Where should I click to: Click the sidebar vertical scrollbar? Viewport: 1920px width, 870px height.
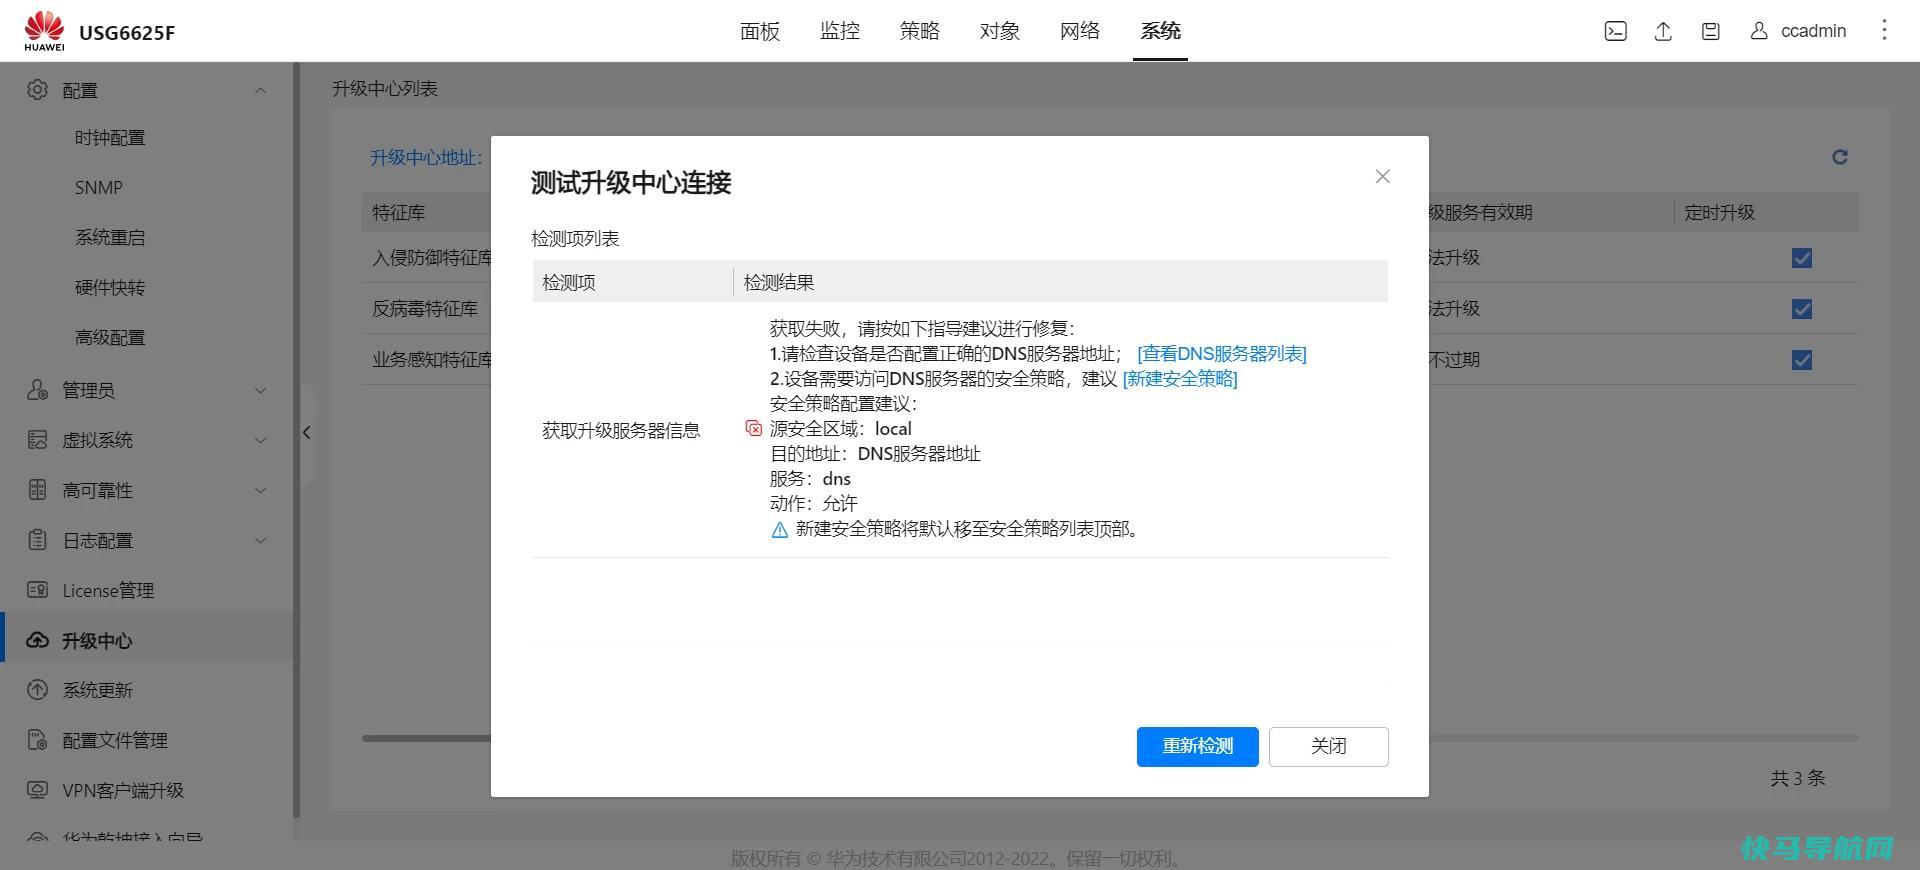296,440
